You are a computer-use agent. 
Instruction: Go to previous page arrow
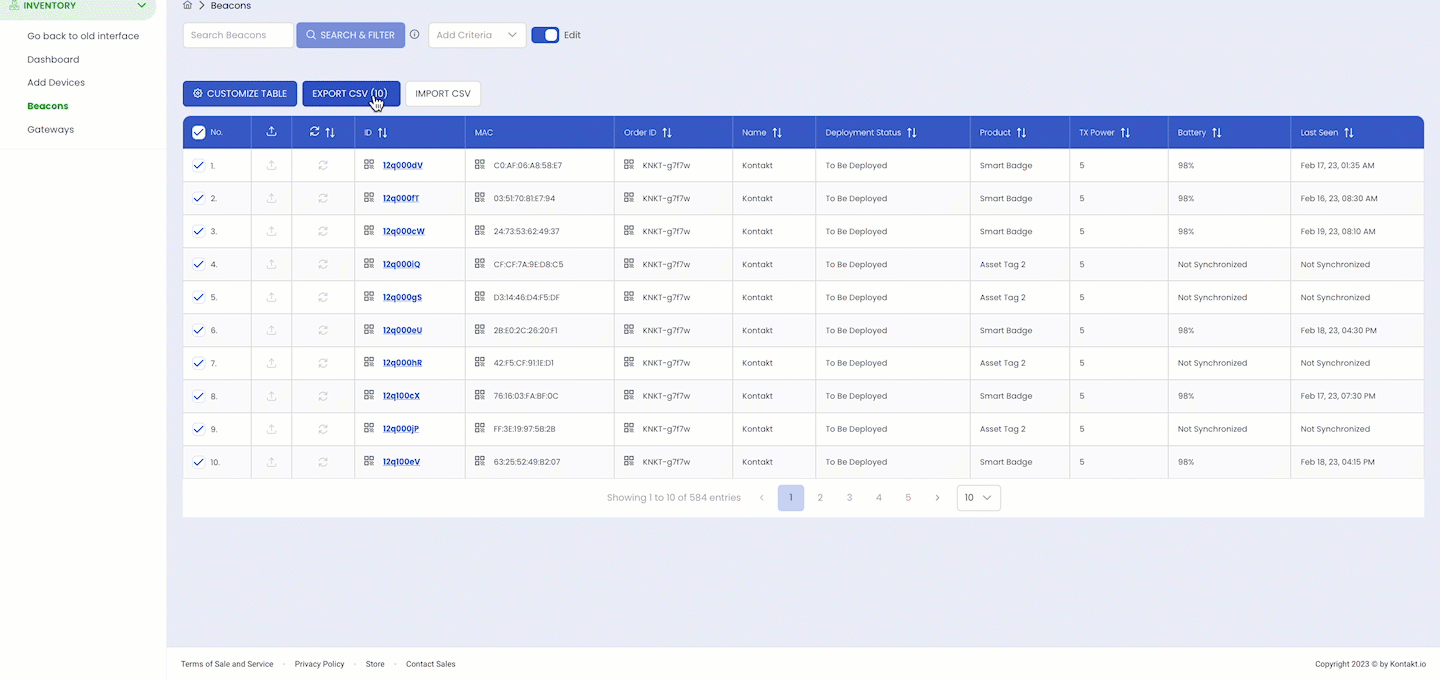(762, 497)
